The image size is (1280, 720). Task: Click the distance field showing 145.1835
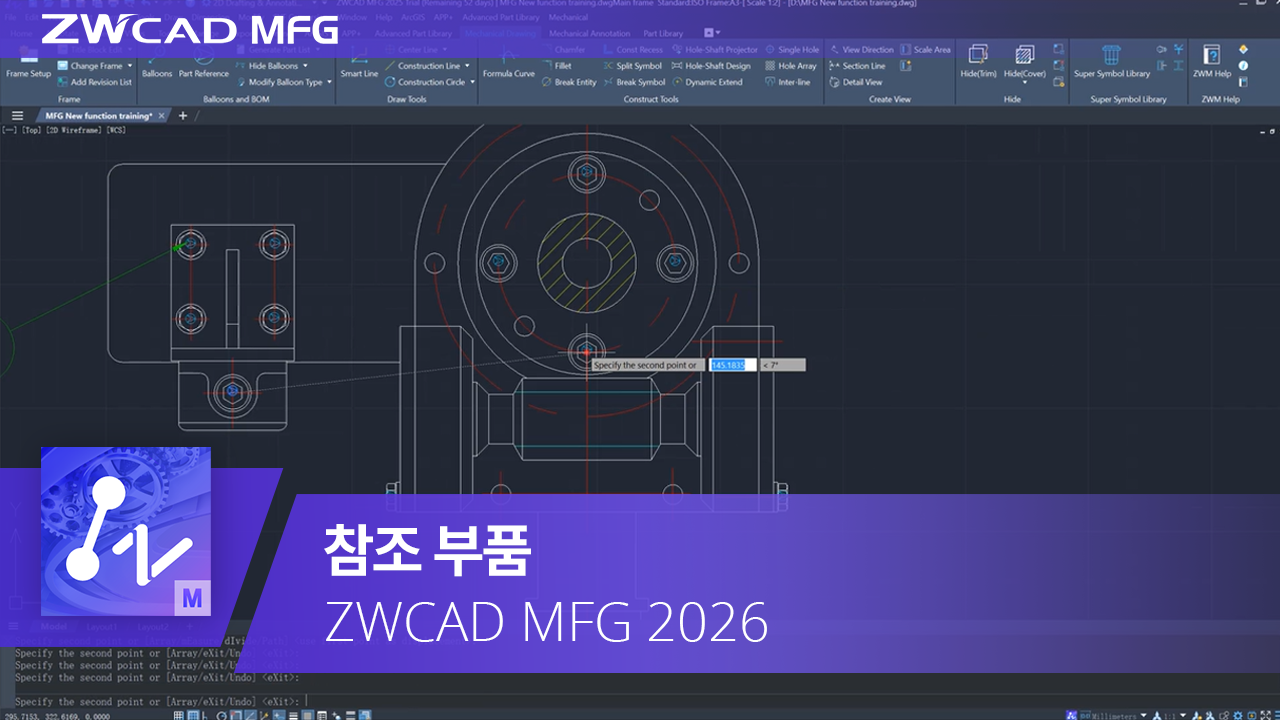point(733,365)
